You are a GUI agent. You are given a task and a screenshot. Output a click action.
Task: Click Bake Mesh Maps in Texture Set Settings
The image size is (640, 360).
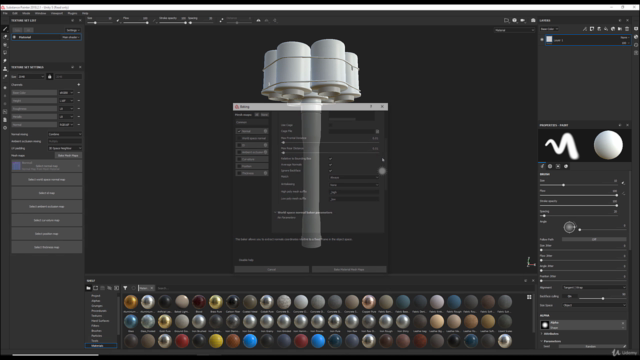coord(68,156)
